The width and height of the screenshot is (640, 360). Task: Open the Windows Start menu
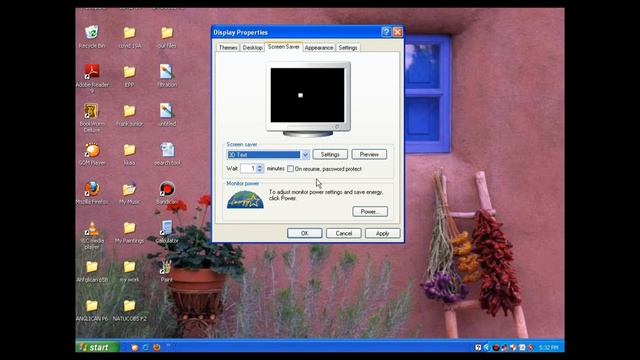coord(97,347)
